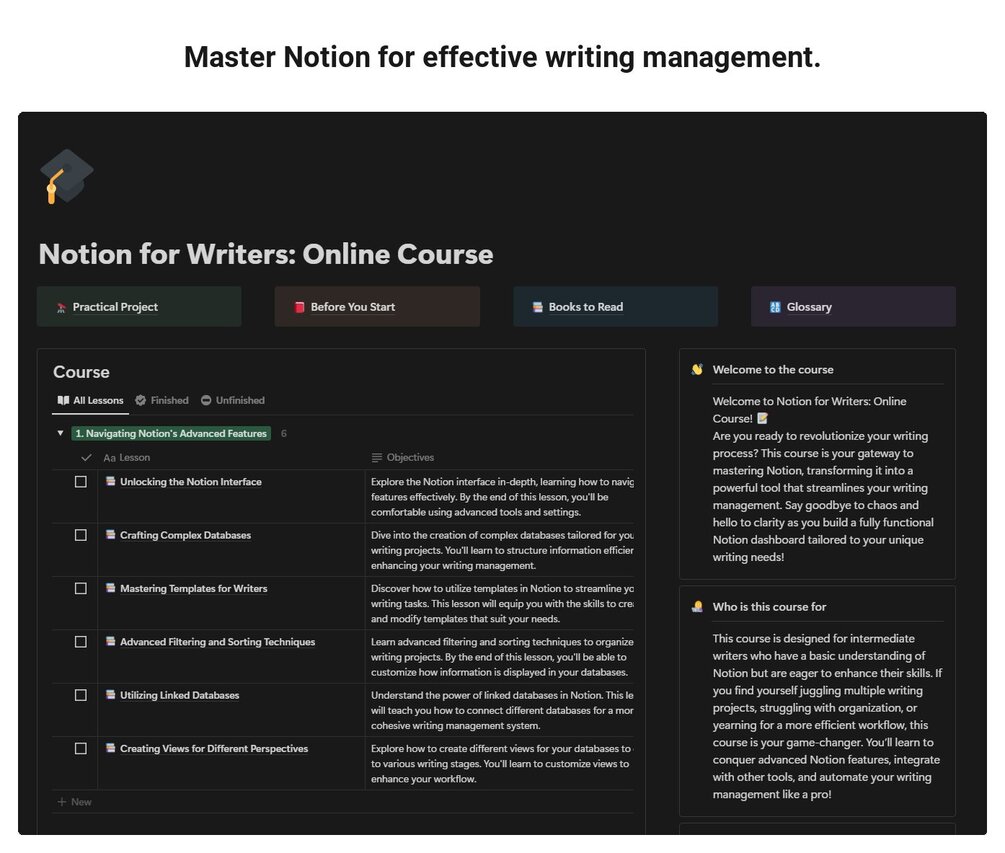Click the Notion for Writers: Online Course title
1005x853 pixels.
266,254
